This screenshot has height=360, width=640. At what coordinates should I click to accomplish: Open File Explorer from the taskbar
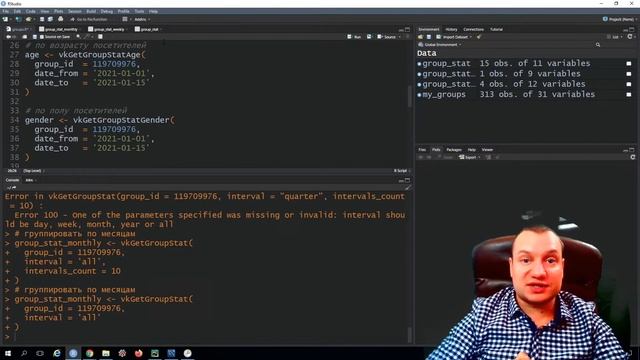[106, 353]
